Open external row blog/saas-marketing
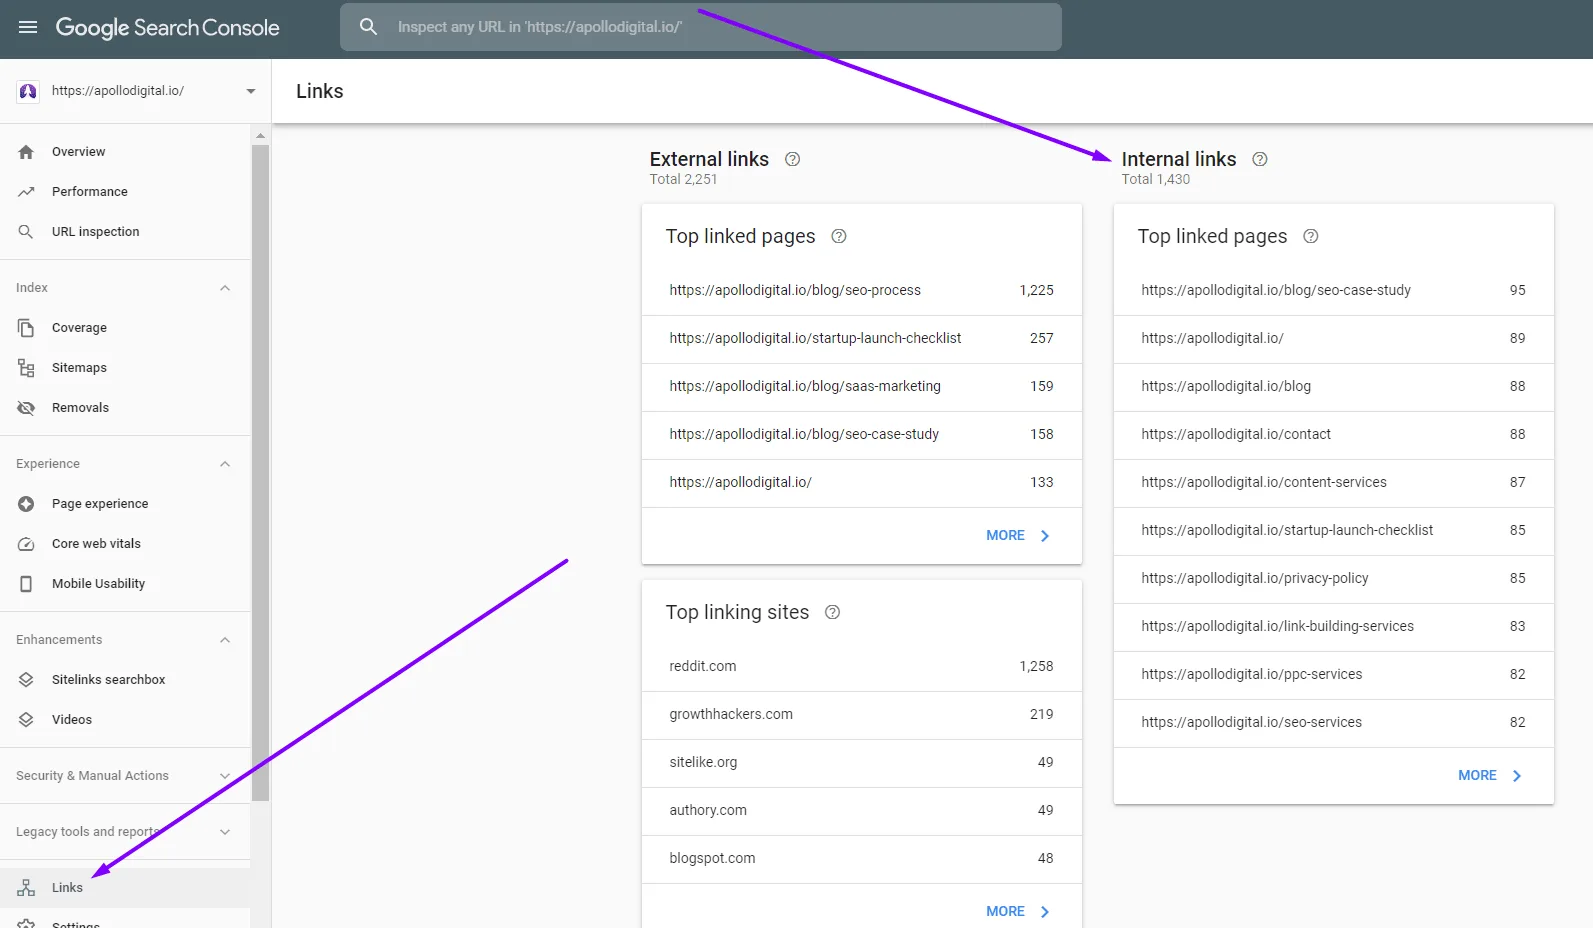 tap(862, 386)
